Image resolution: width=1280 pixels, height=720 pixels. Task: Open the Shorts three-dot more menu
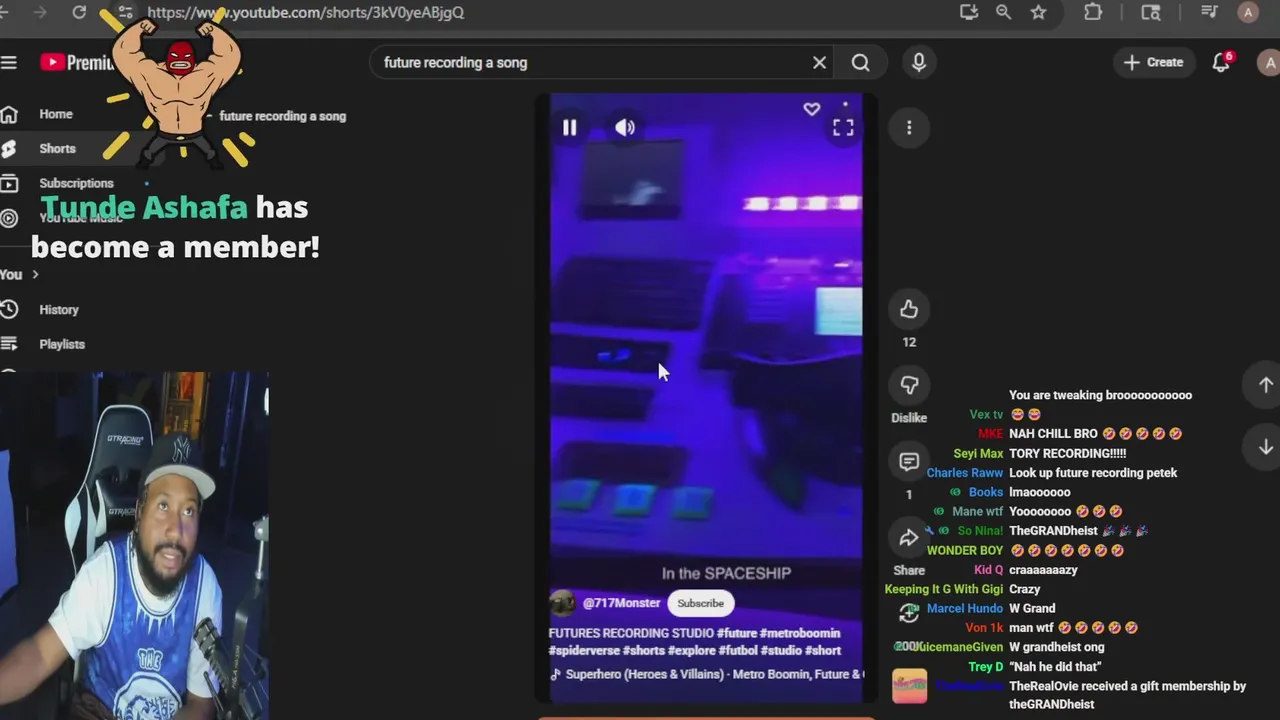coord(909,127)
